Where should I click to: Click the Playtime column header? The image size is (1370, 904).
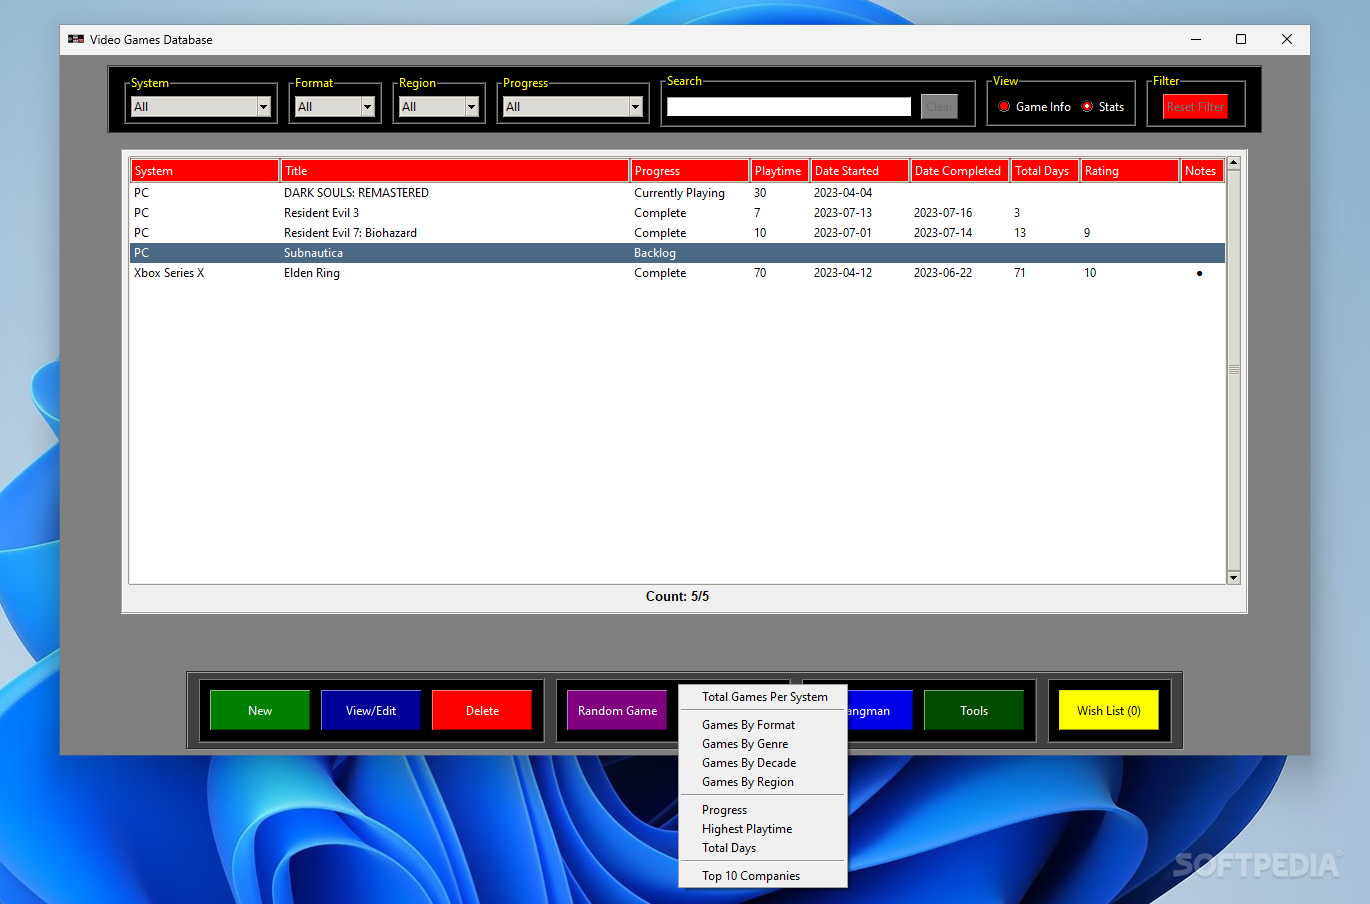pos(780,171)
